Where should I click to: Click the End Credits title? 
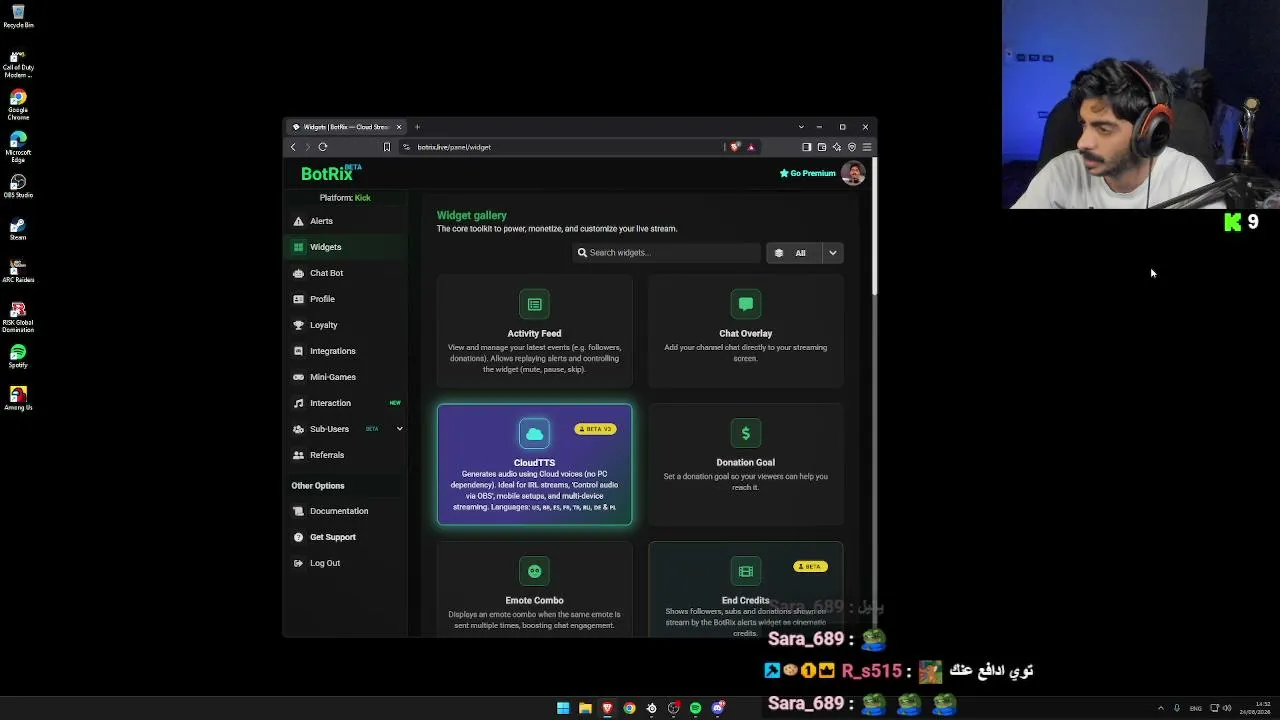[x=746, y=600]
